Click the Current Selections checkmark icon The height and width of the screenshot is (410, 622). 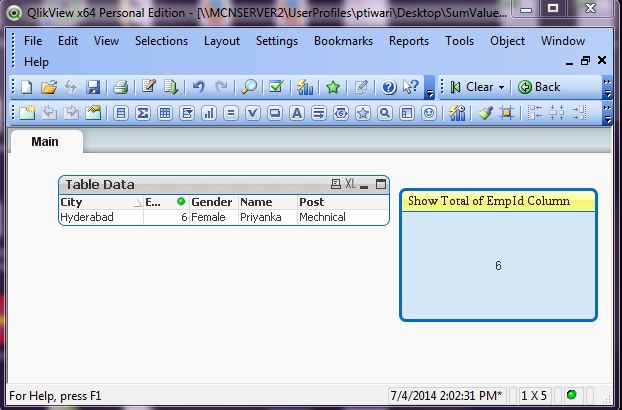(276, 86)
